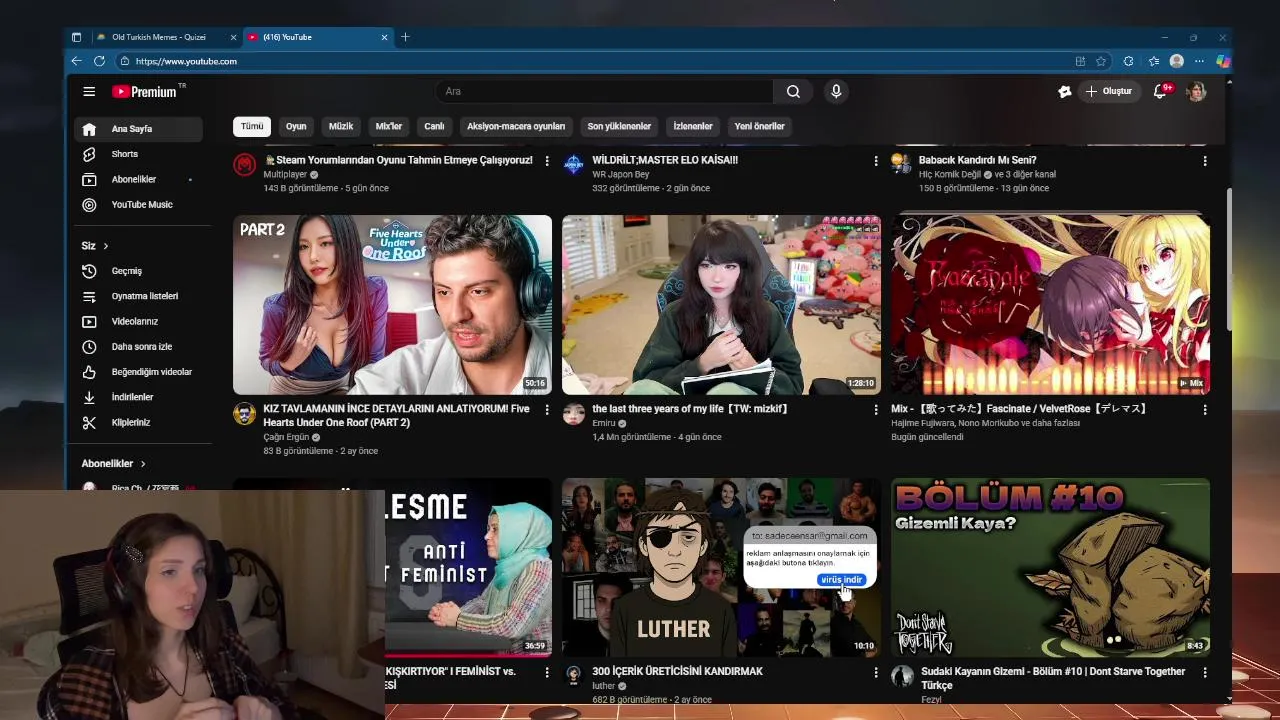
Task: Click the Ara search field
Action: click(x=604, y=91)
